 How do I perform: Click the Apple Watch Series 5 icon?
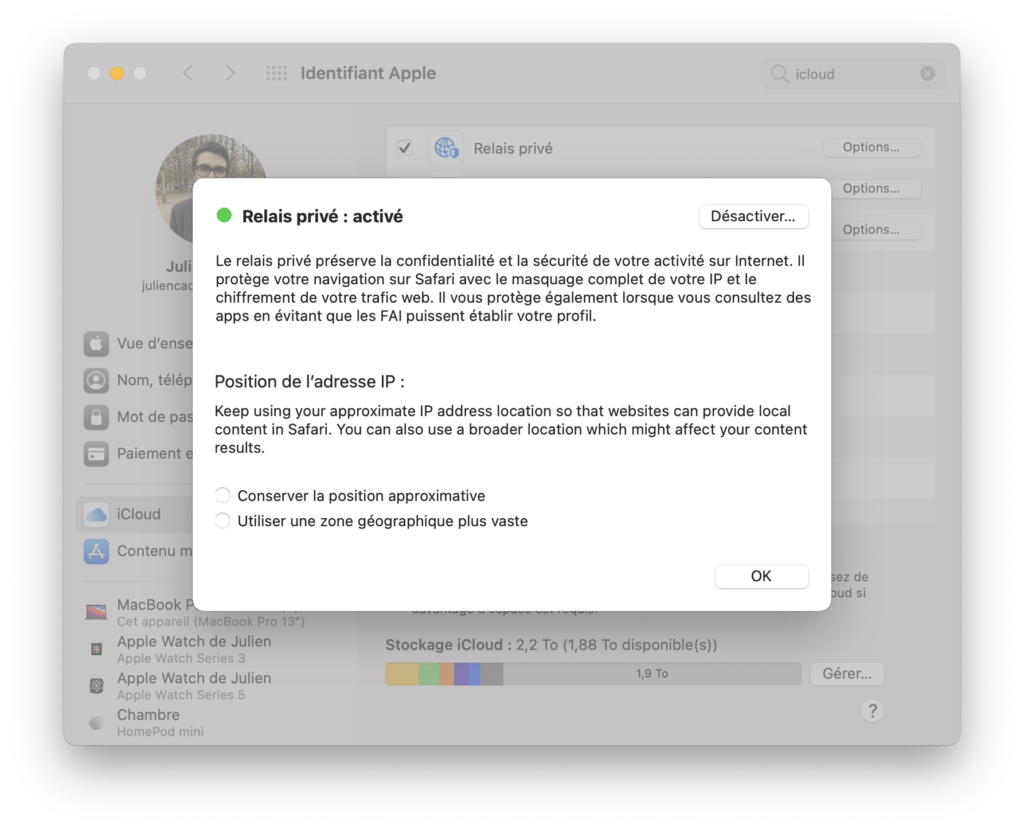click(x=96, y=686)
